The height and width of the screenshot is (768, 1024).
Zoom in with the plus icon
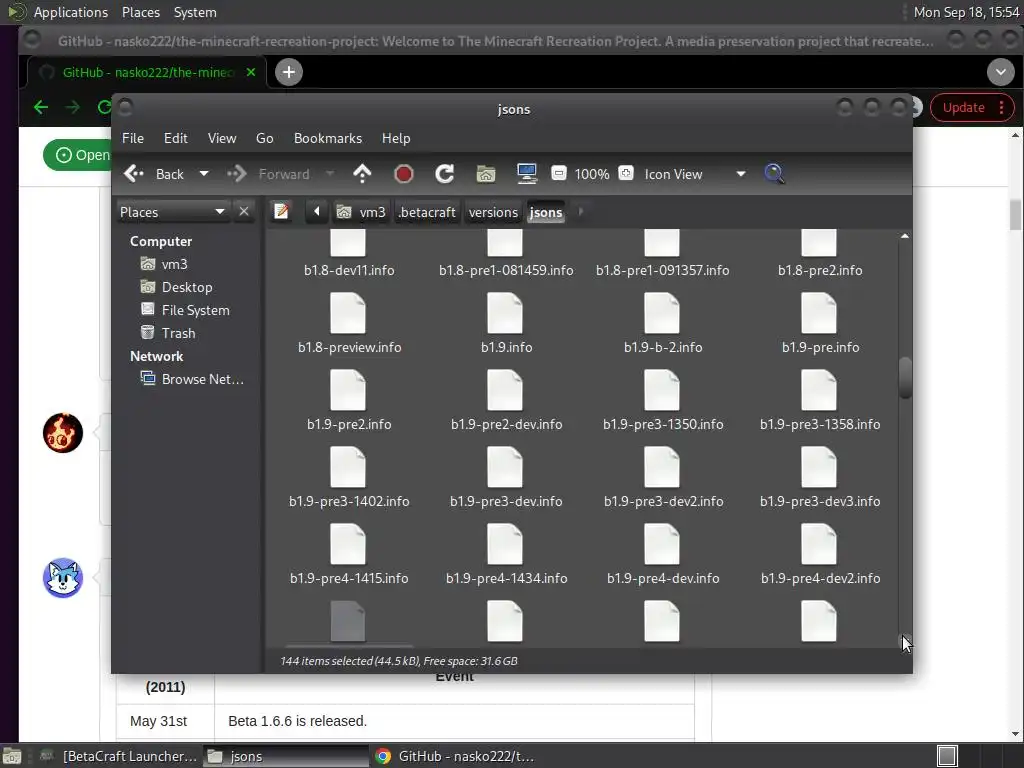(x=626, y=173)
